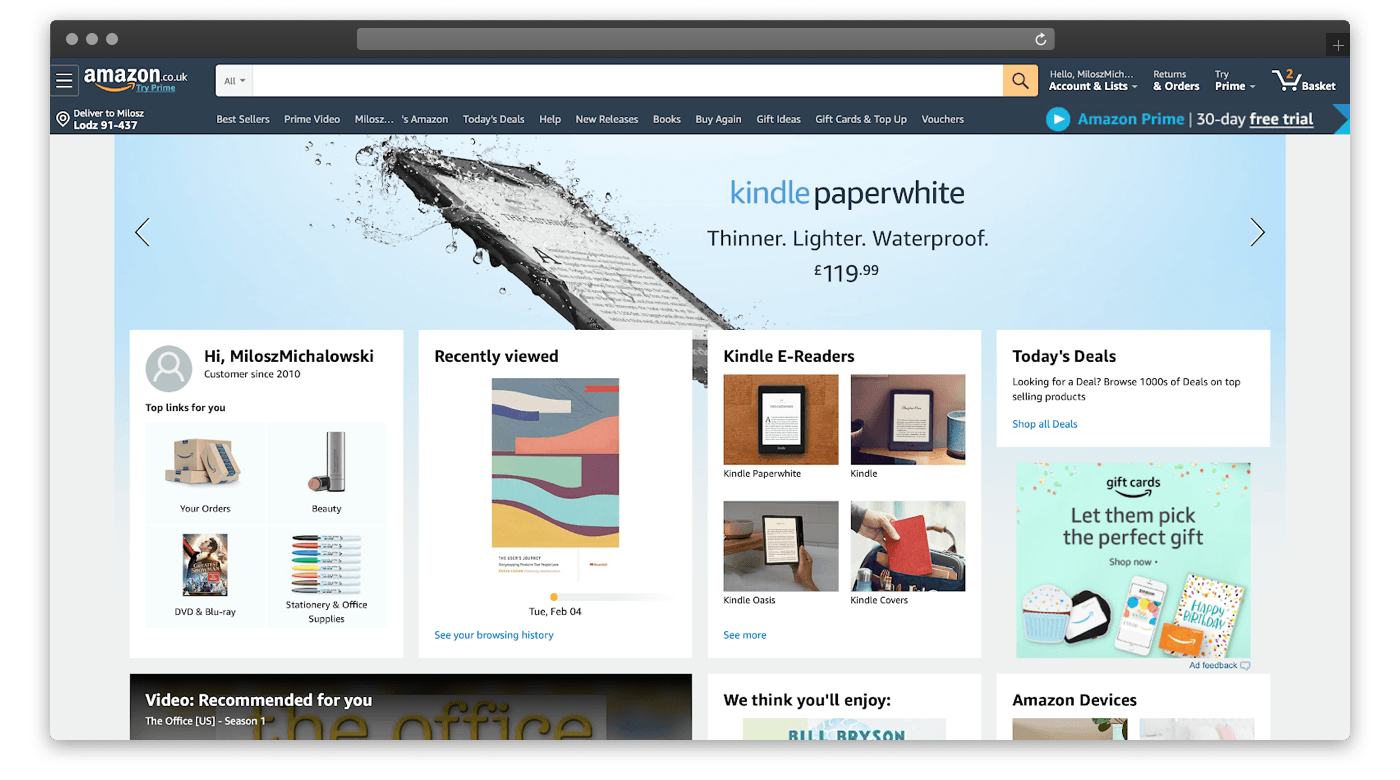Image resolution: width=1400 pixels, height=780 pixels.
Task: Open Stationery & Office Supplies tile
Action: point(327,577)
